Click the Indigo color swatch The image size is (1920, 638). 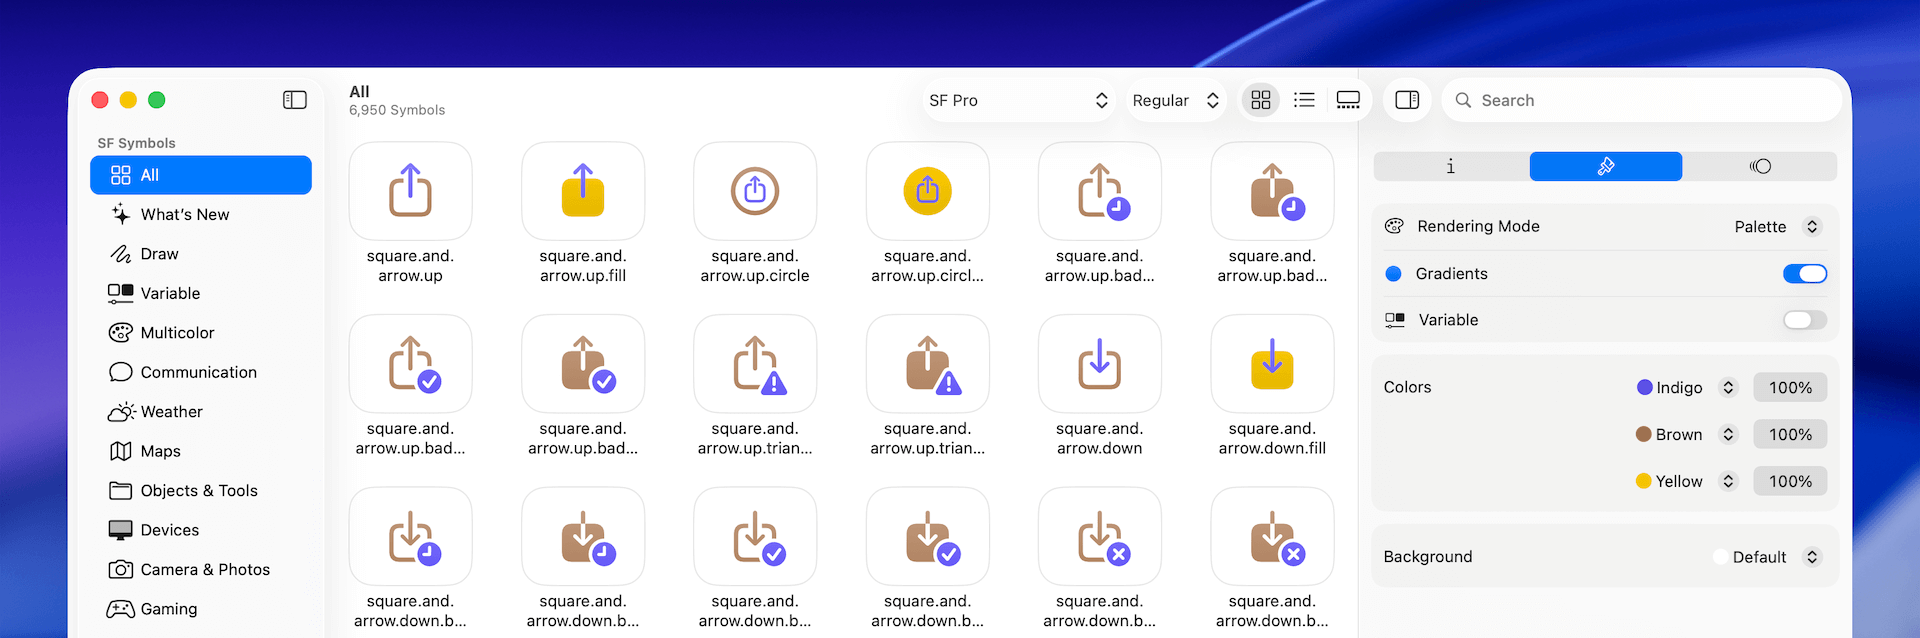tap(1644, 388)
